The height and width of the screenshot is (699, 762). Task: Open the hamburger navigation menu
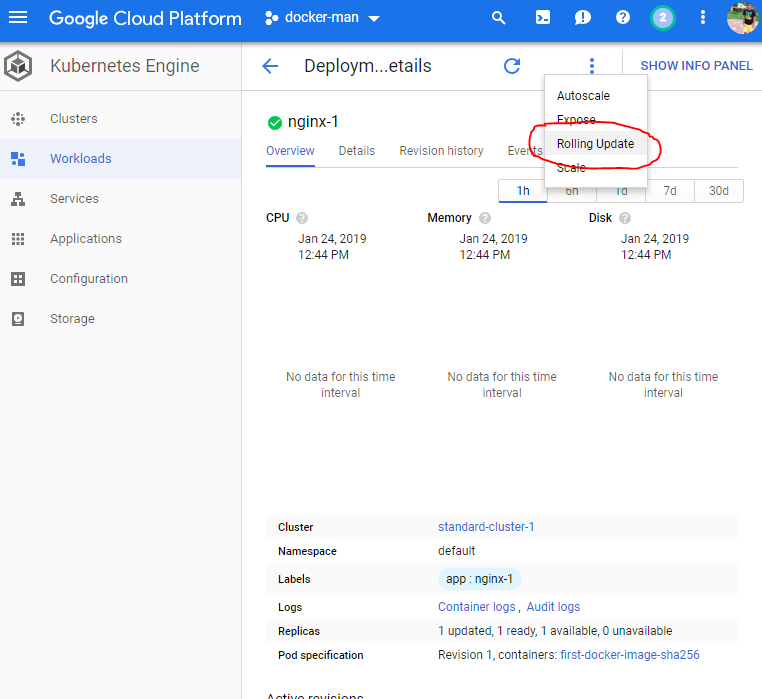(x=18, y=18)
